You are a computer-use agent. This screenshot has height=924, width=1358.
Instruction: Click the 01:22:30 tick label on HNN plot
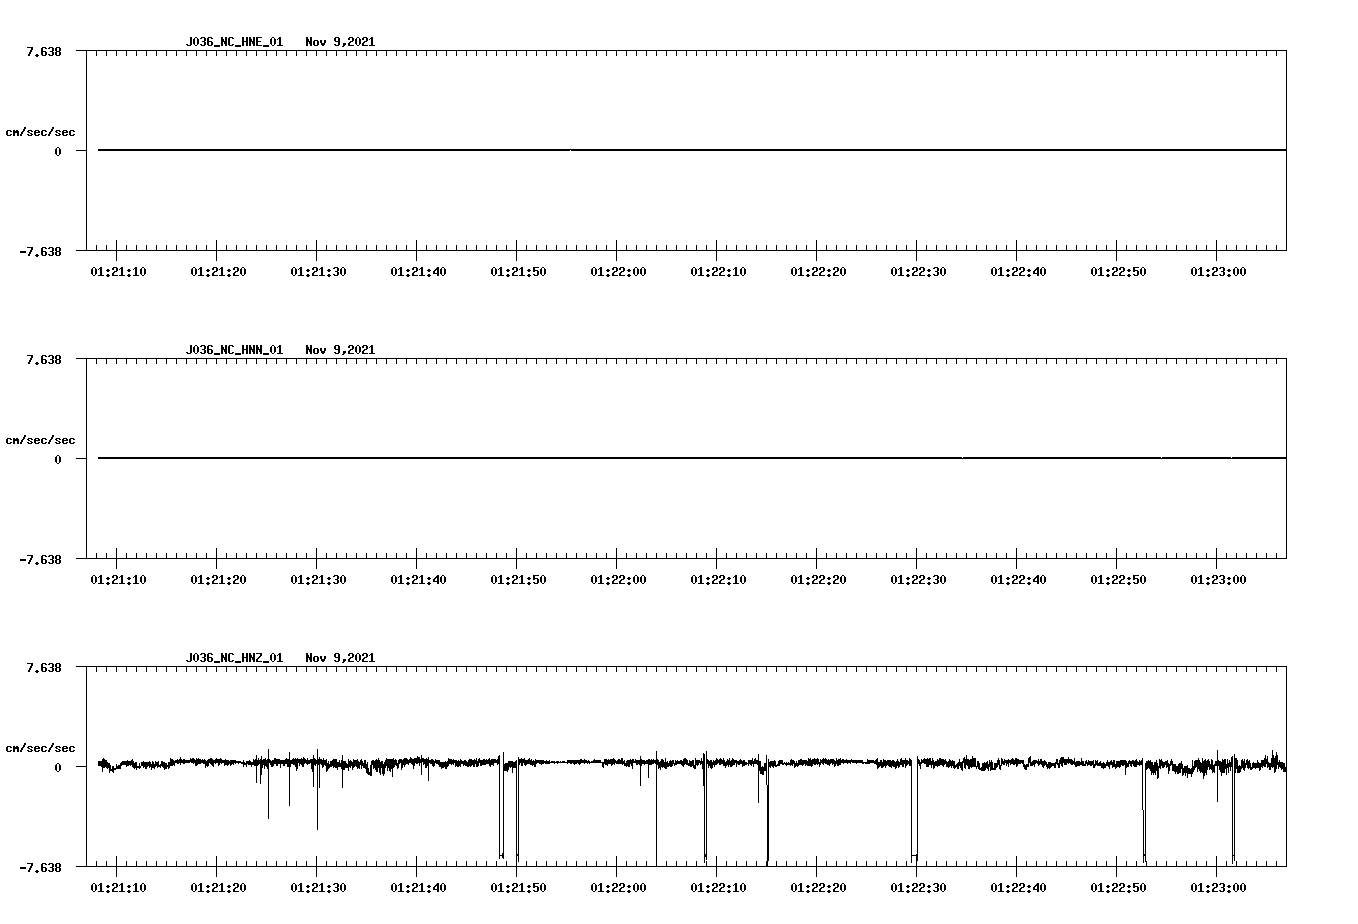[x=918, y=579]
